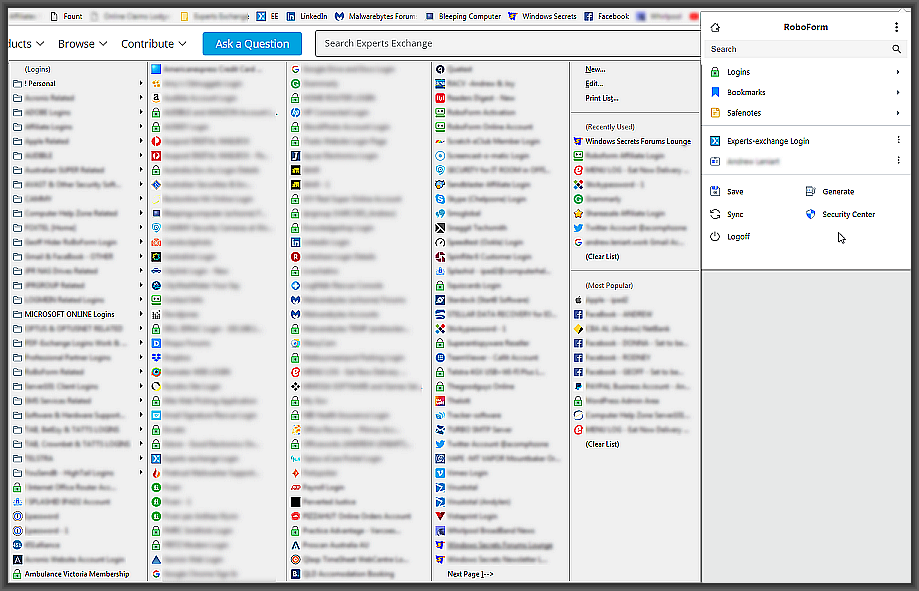
Task: Expand the Bookmarks submenu in RoboForm
Action: (897, 92)
